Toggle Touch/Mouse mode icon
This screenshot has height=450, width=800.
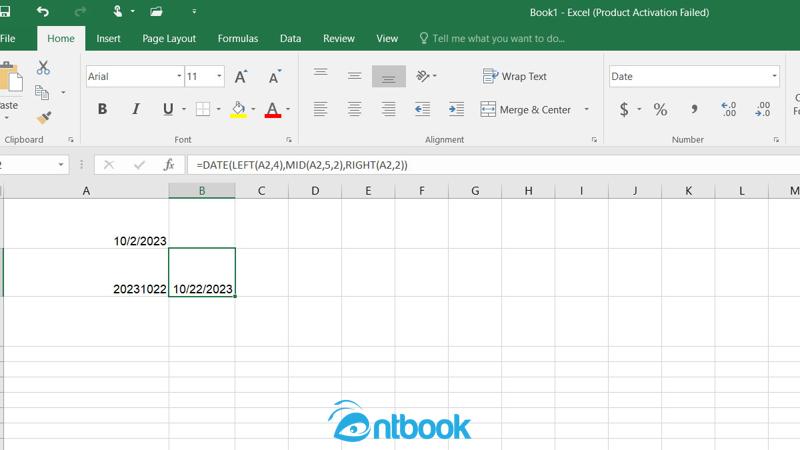click(x=118, y=11)
